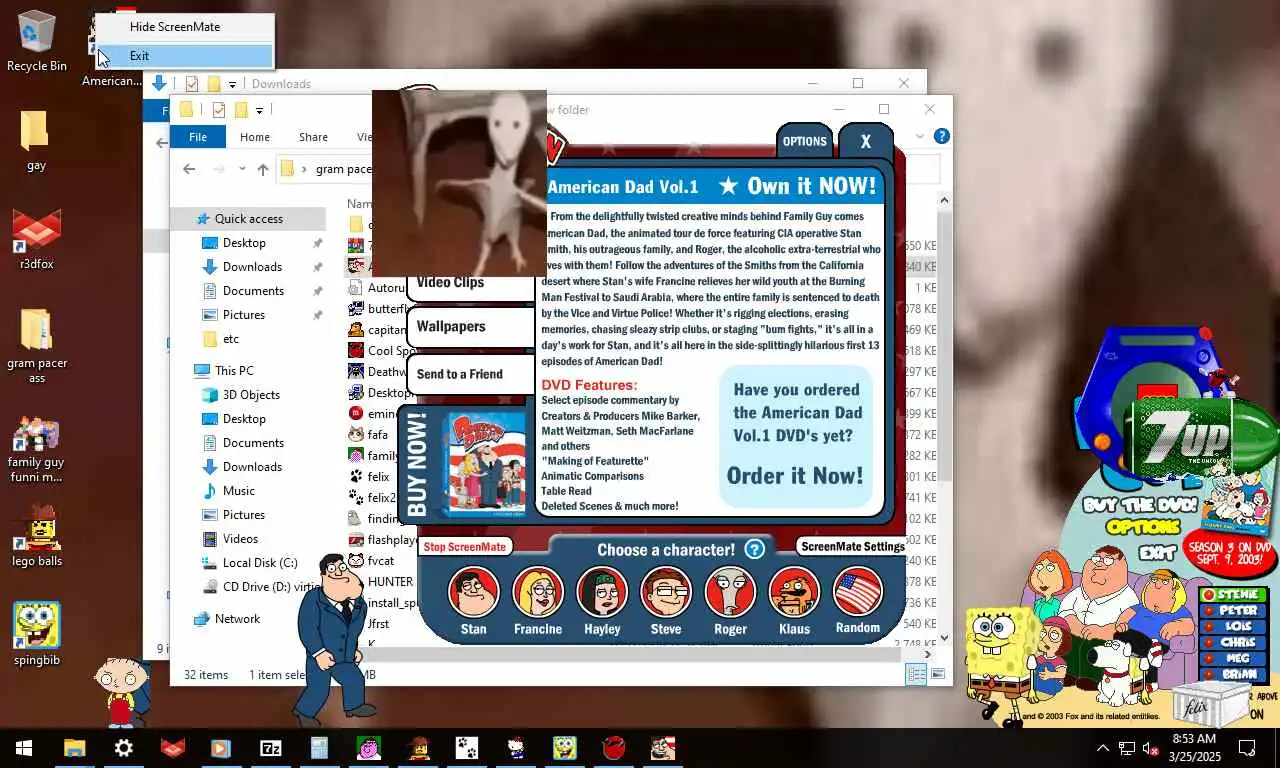Switch to details view in Explorer status bar
This screenshot has height=768, width=1280.
coord(916,675)
